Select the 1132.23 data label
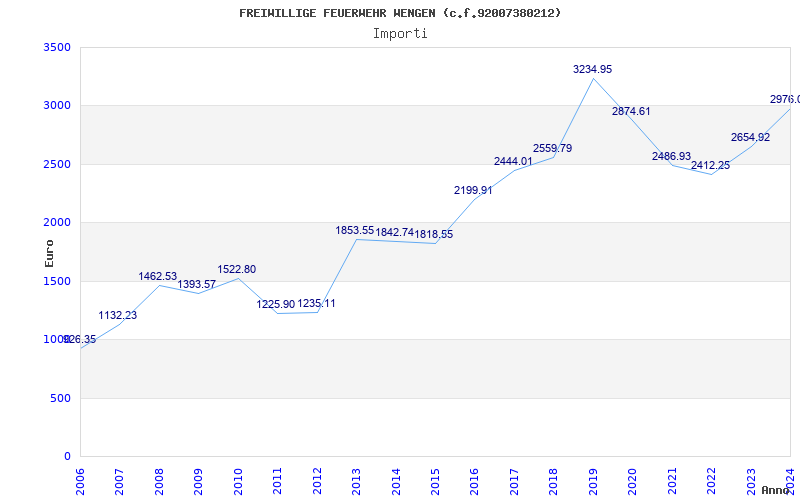 pos(118,315)
